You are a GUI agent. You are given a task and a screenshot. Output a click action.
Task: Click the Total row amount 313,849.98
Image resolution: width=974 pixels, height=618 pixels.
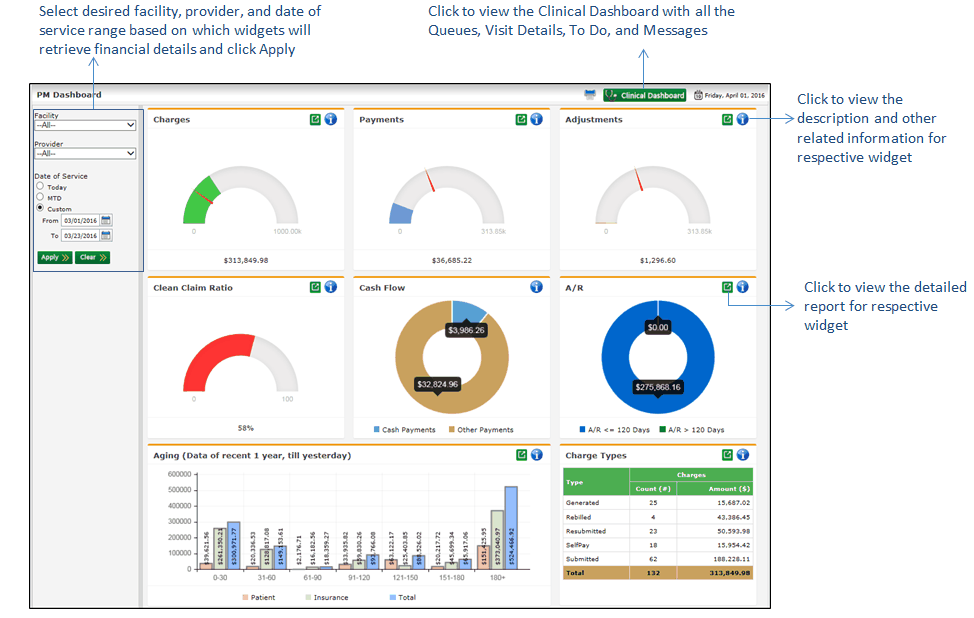pyautogui.click(x=729, y=573)
